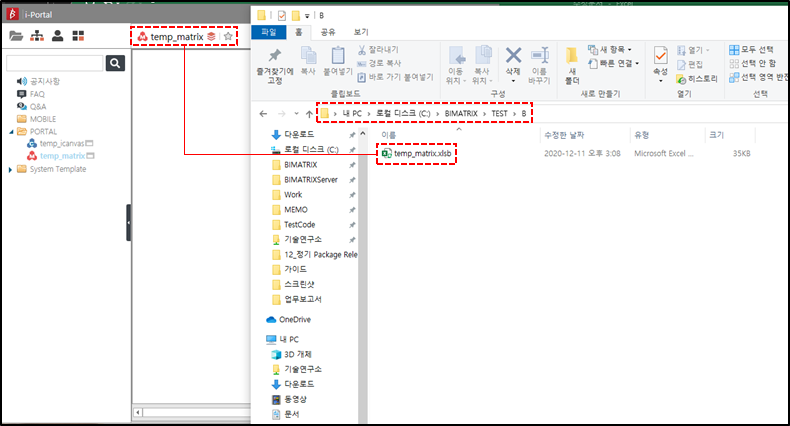This screenshot has height=426, width=790.
Task: Collapse the PORTAL folder node
Action: coord(11,132)
